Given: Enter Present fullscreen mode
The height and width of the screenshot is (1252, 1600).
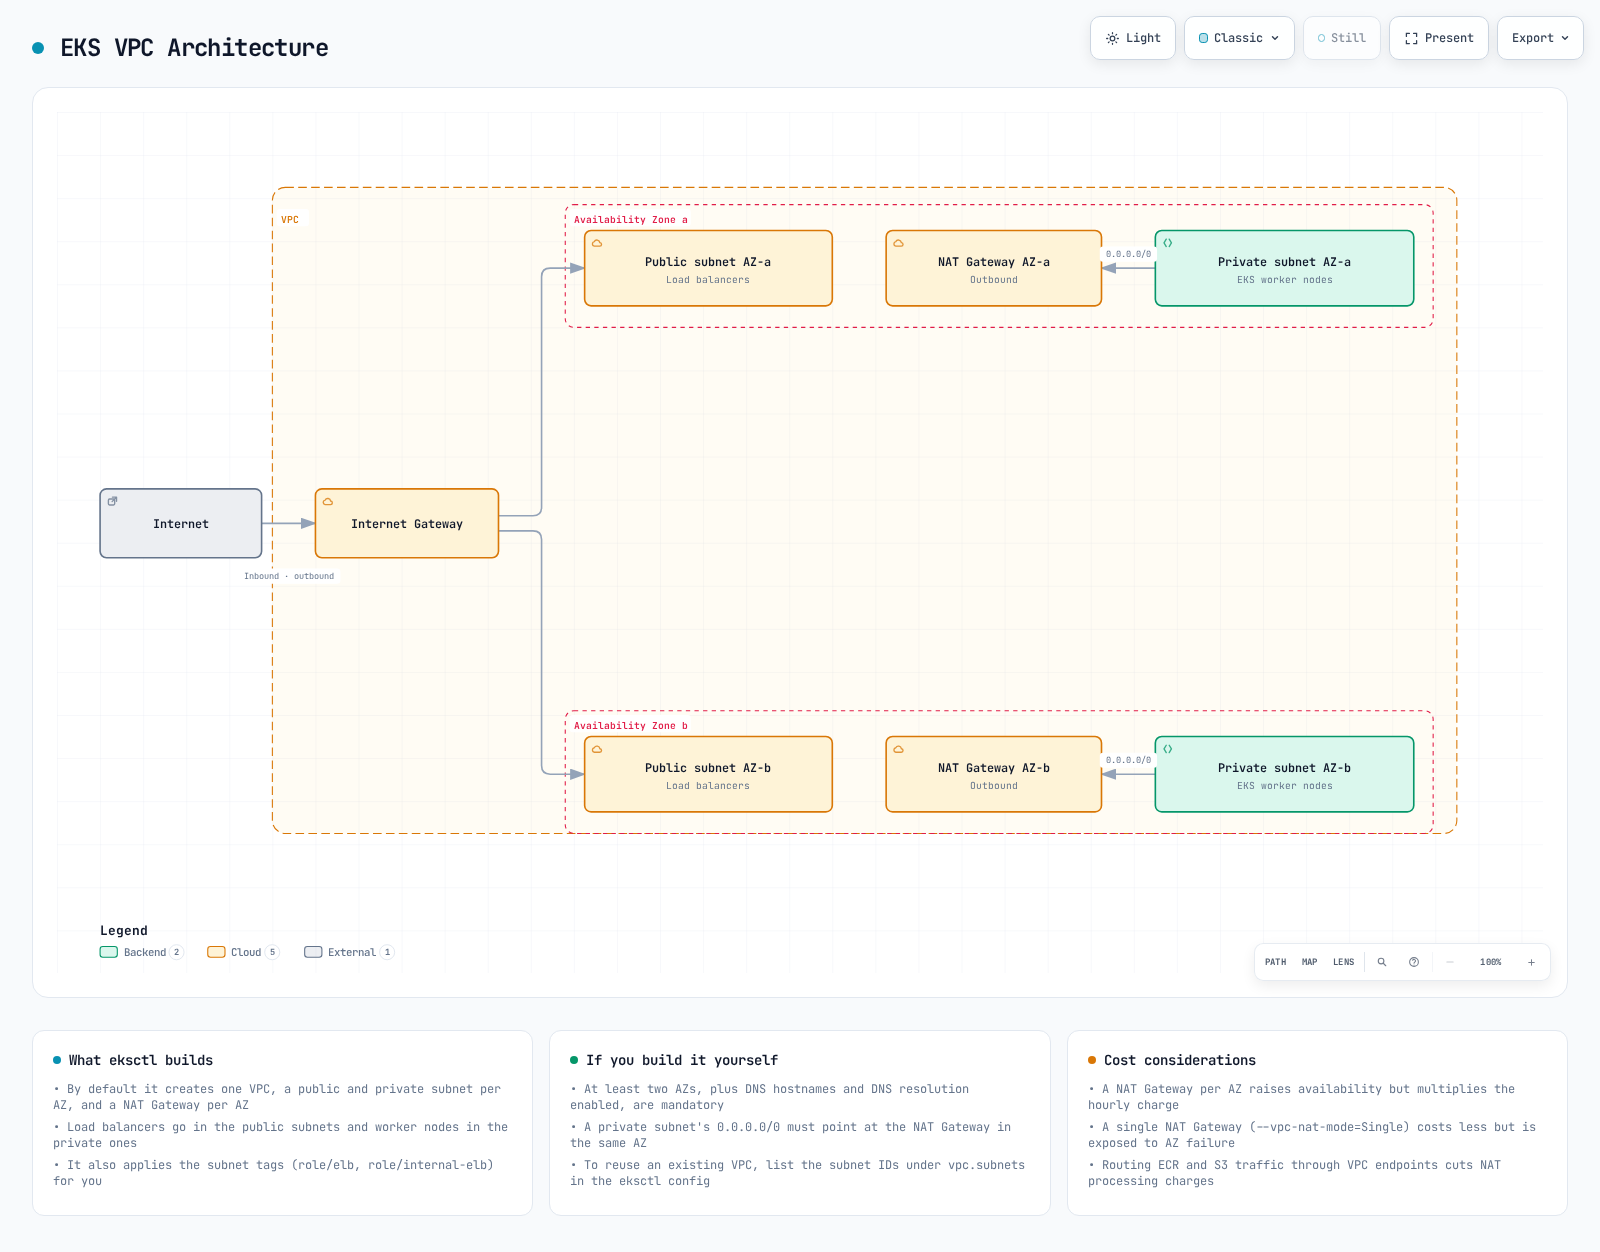Looking at the screenshot, I should [1438, 38].
